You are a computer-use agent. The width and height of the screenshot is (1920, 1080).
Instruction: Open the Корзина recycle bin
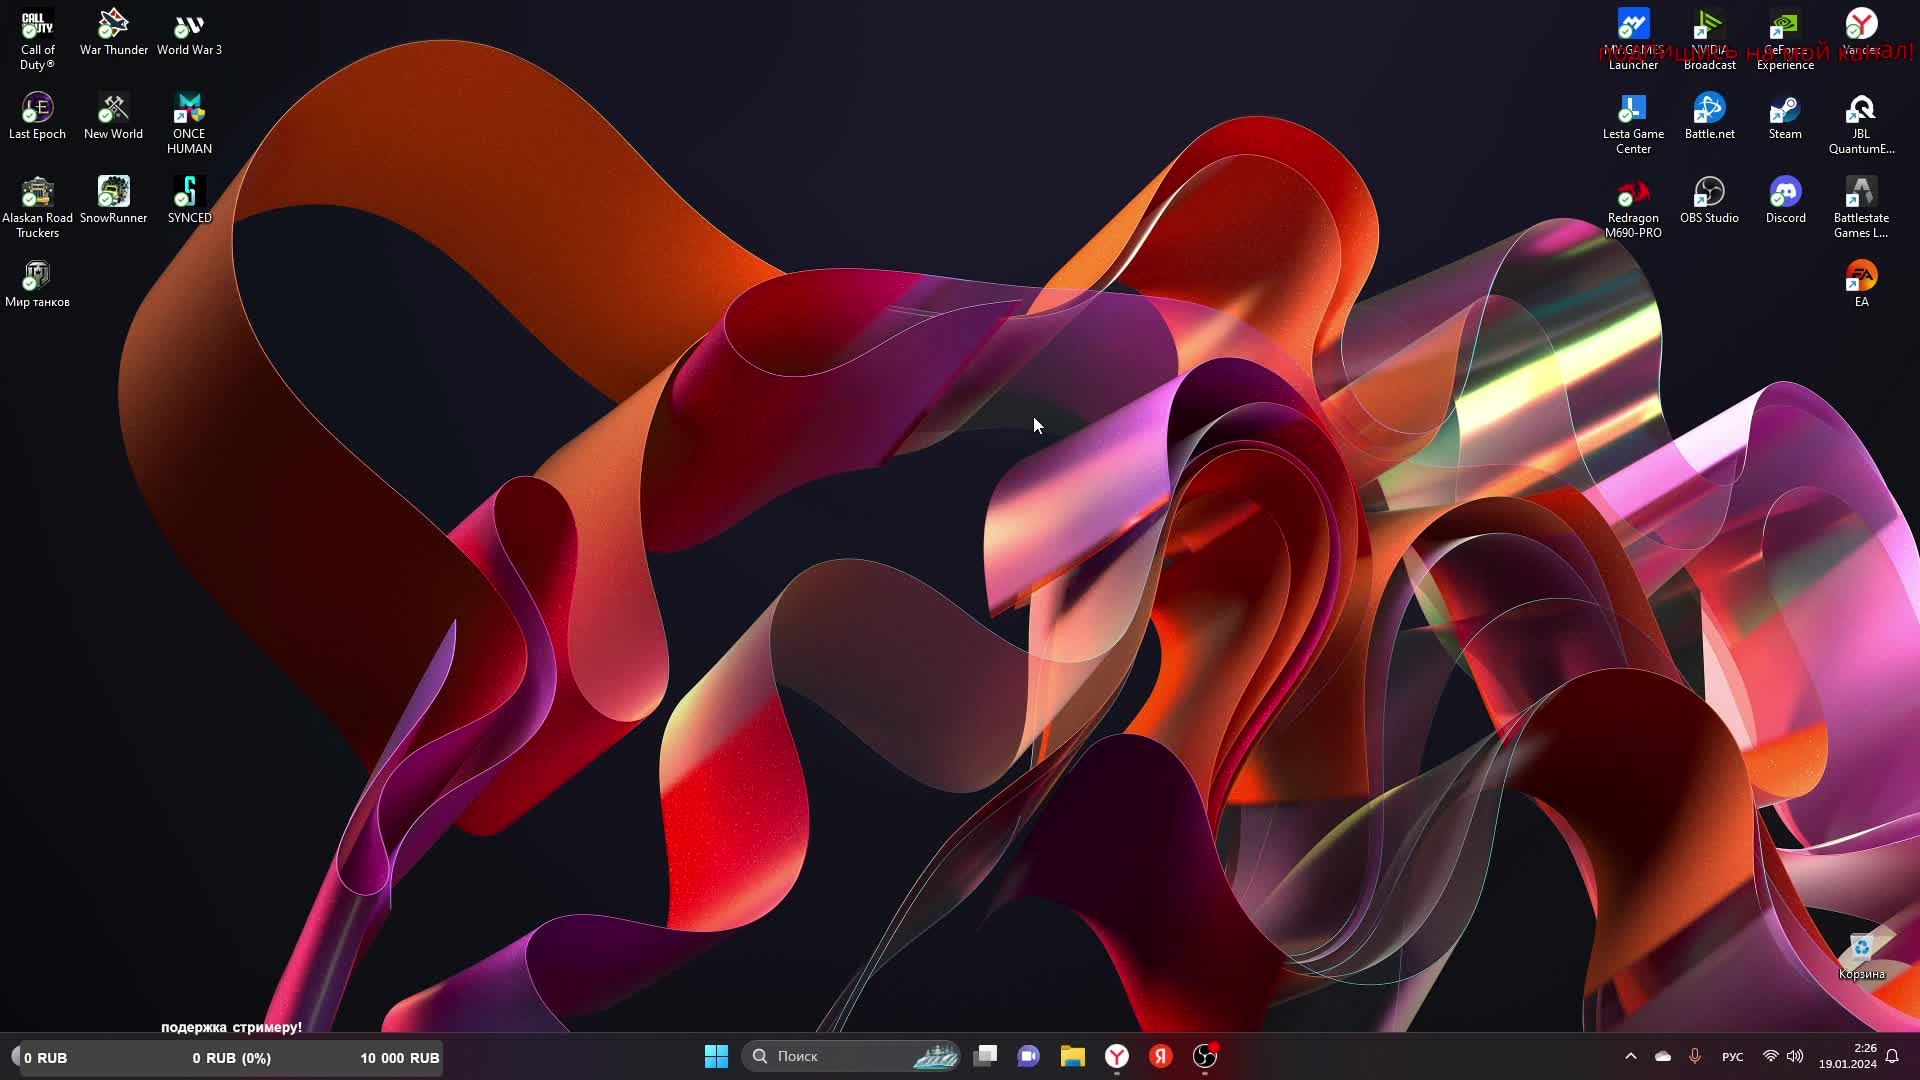(x=1861, y=950)
